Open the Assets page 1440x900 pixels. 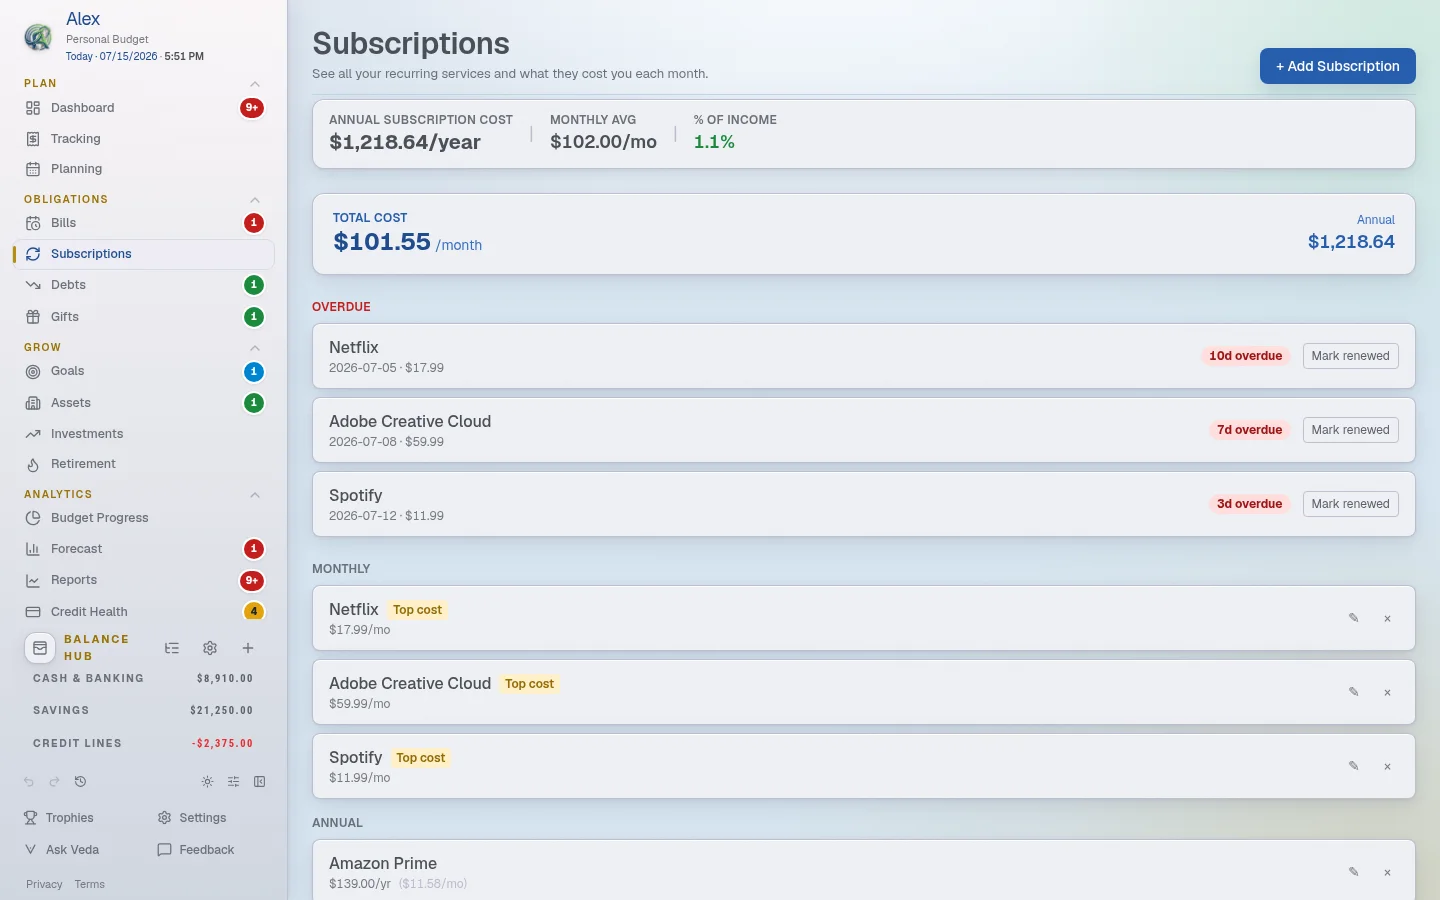[x=144, y=403]
